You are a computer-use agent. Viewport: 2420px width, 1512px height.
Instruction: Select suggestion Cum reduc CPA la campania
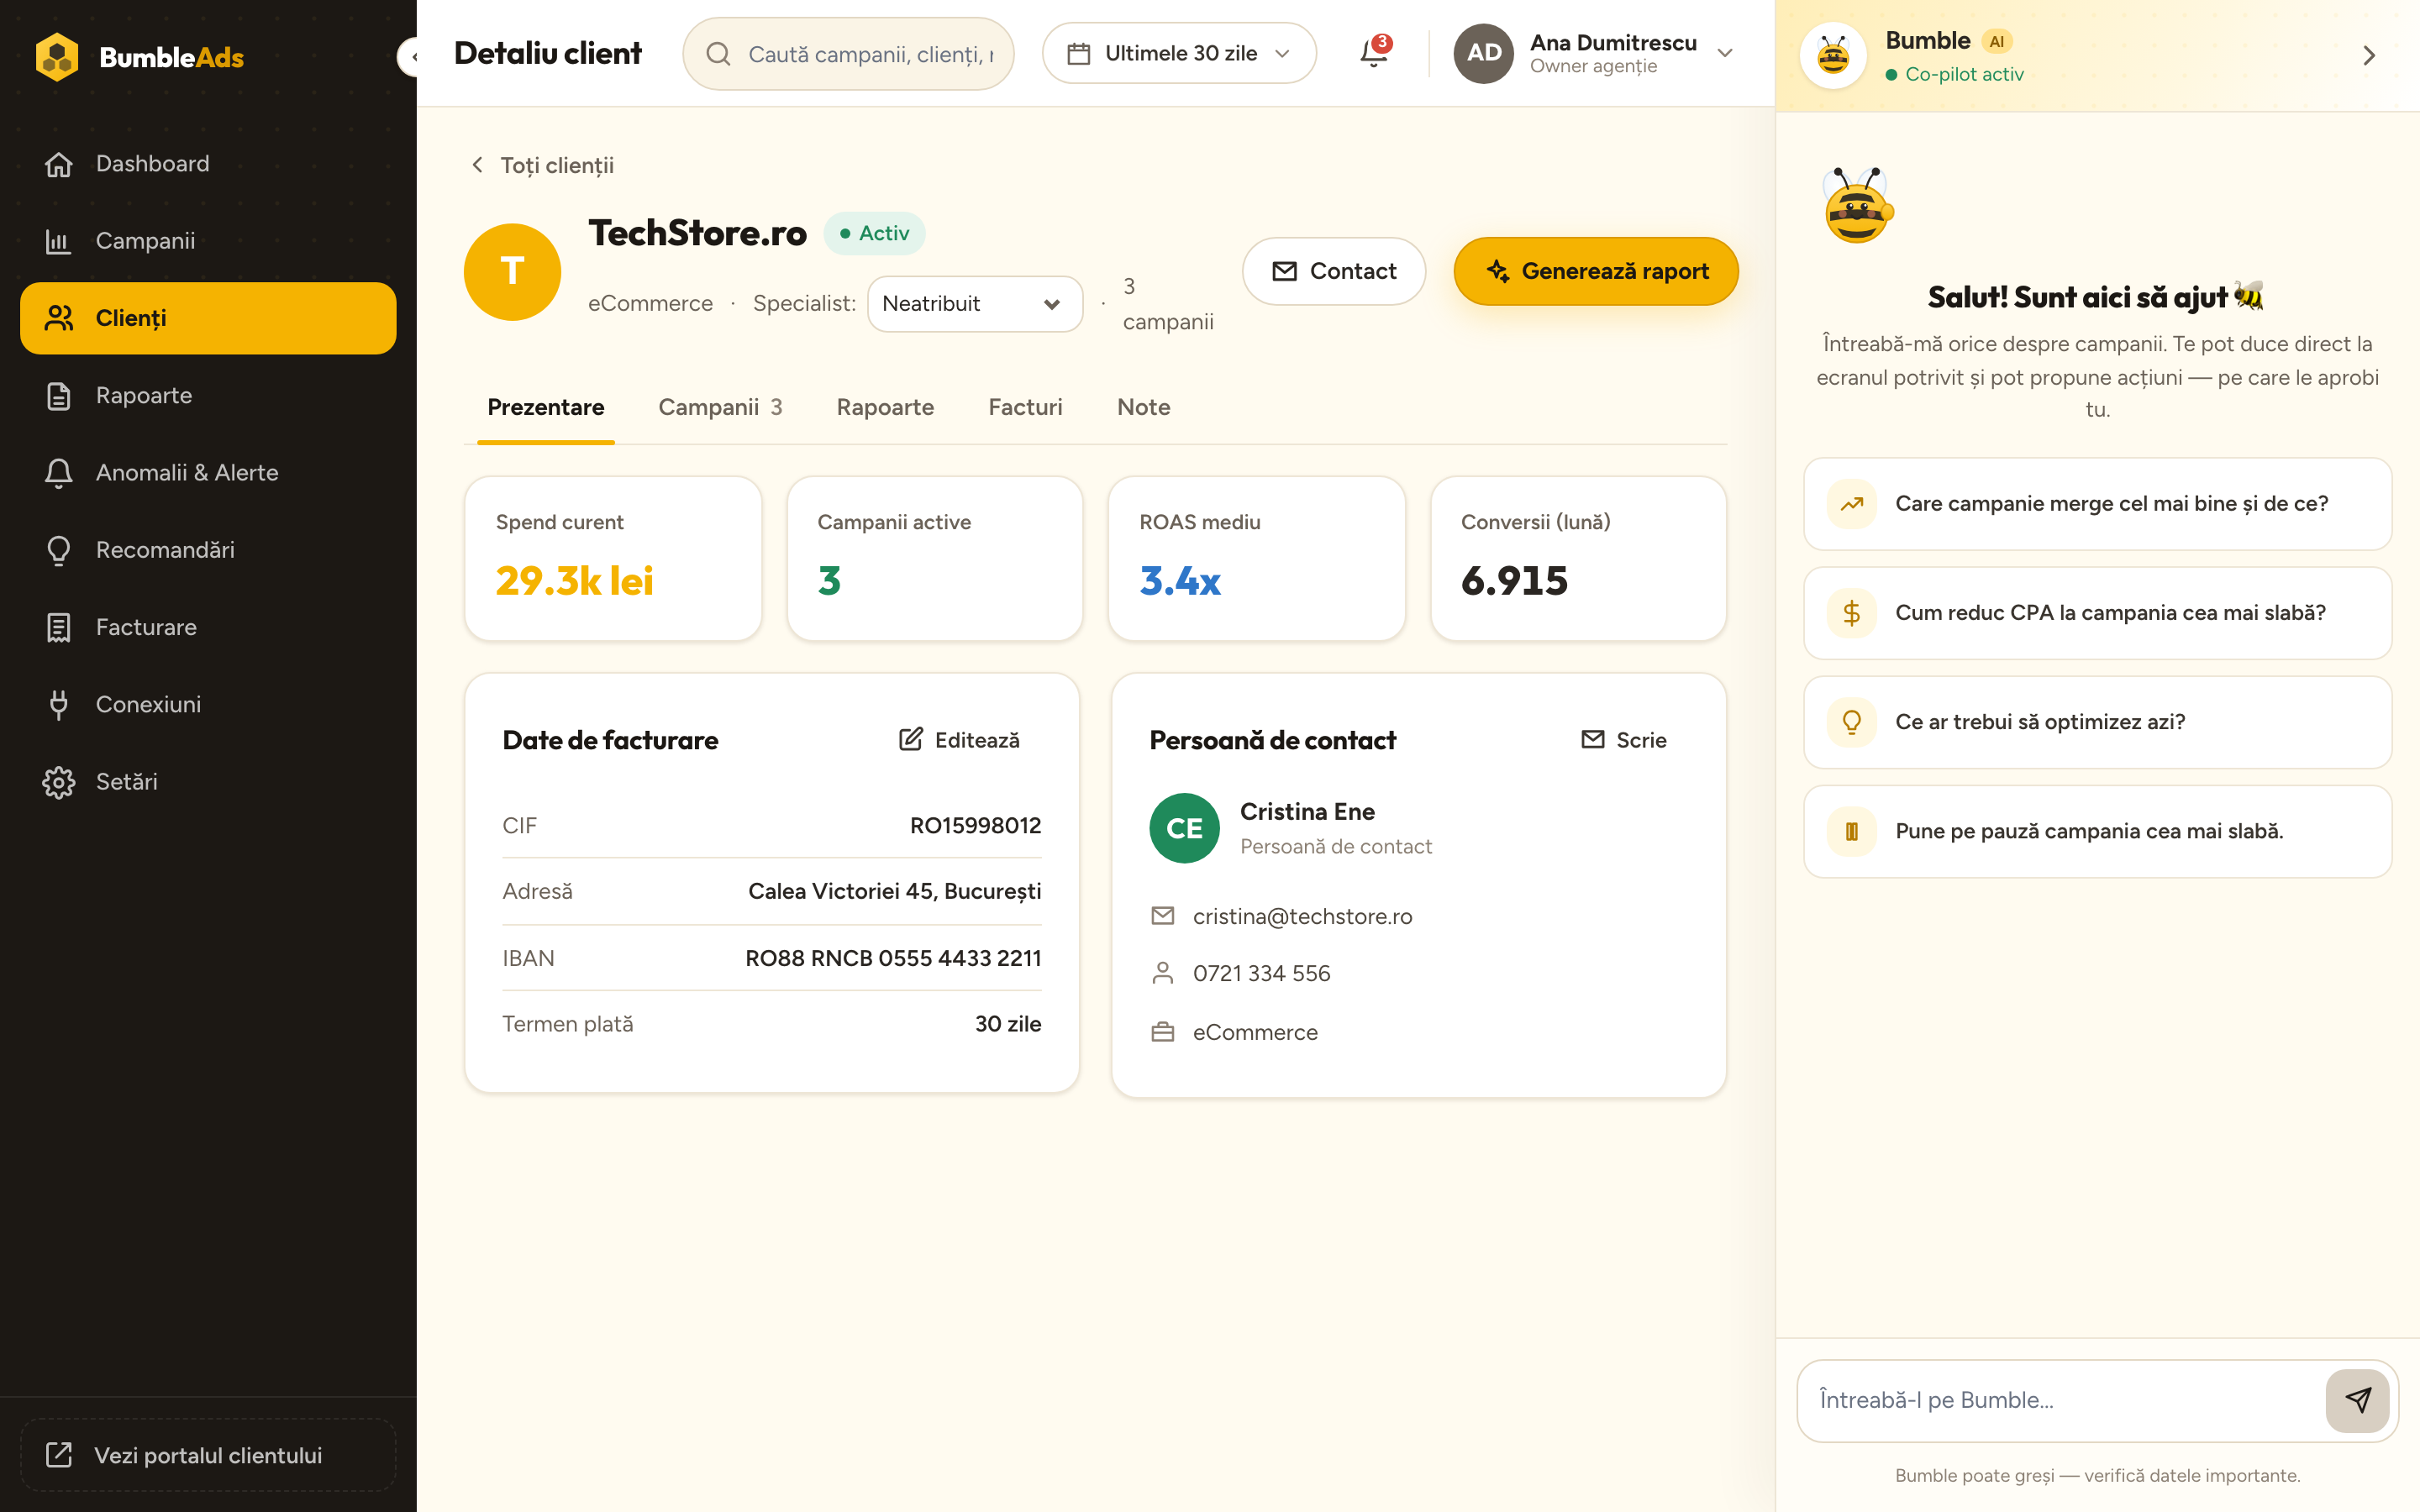(x=2097, y=613)
